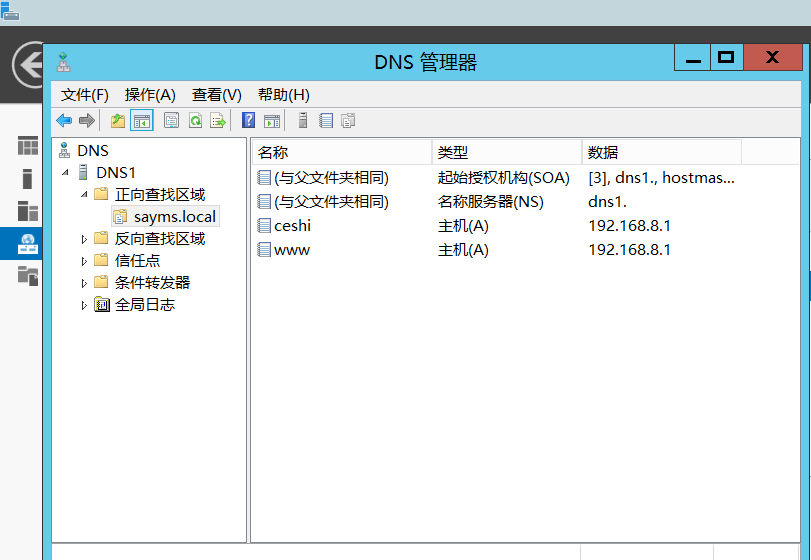Click record icon beside www
The width and height of the screenshot is (811, 560).
pos(264,250)
